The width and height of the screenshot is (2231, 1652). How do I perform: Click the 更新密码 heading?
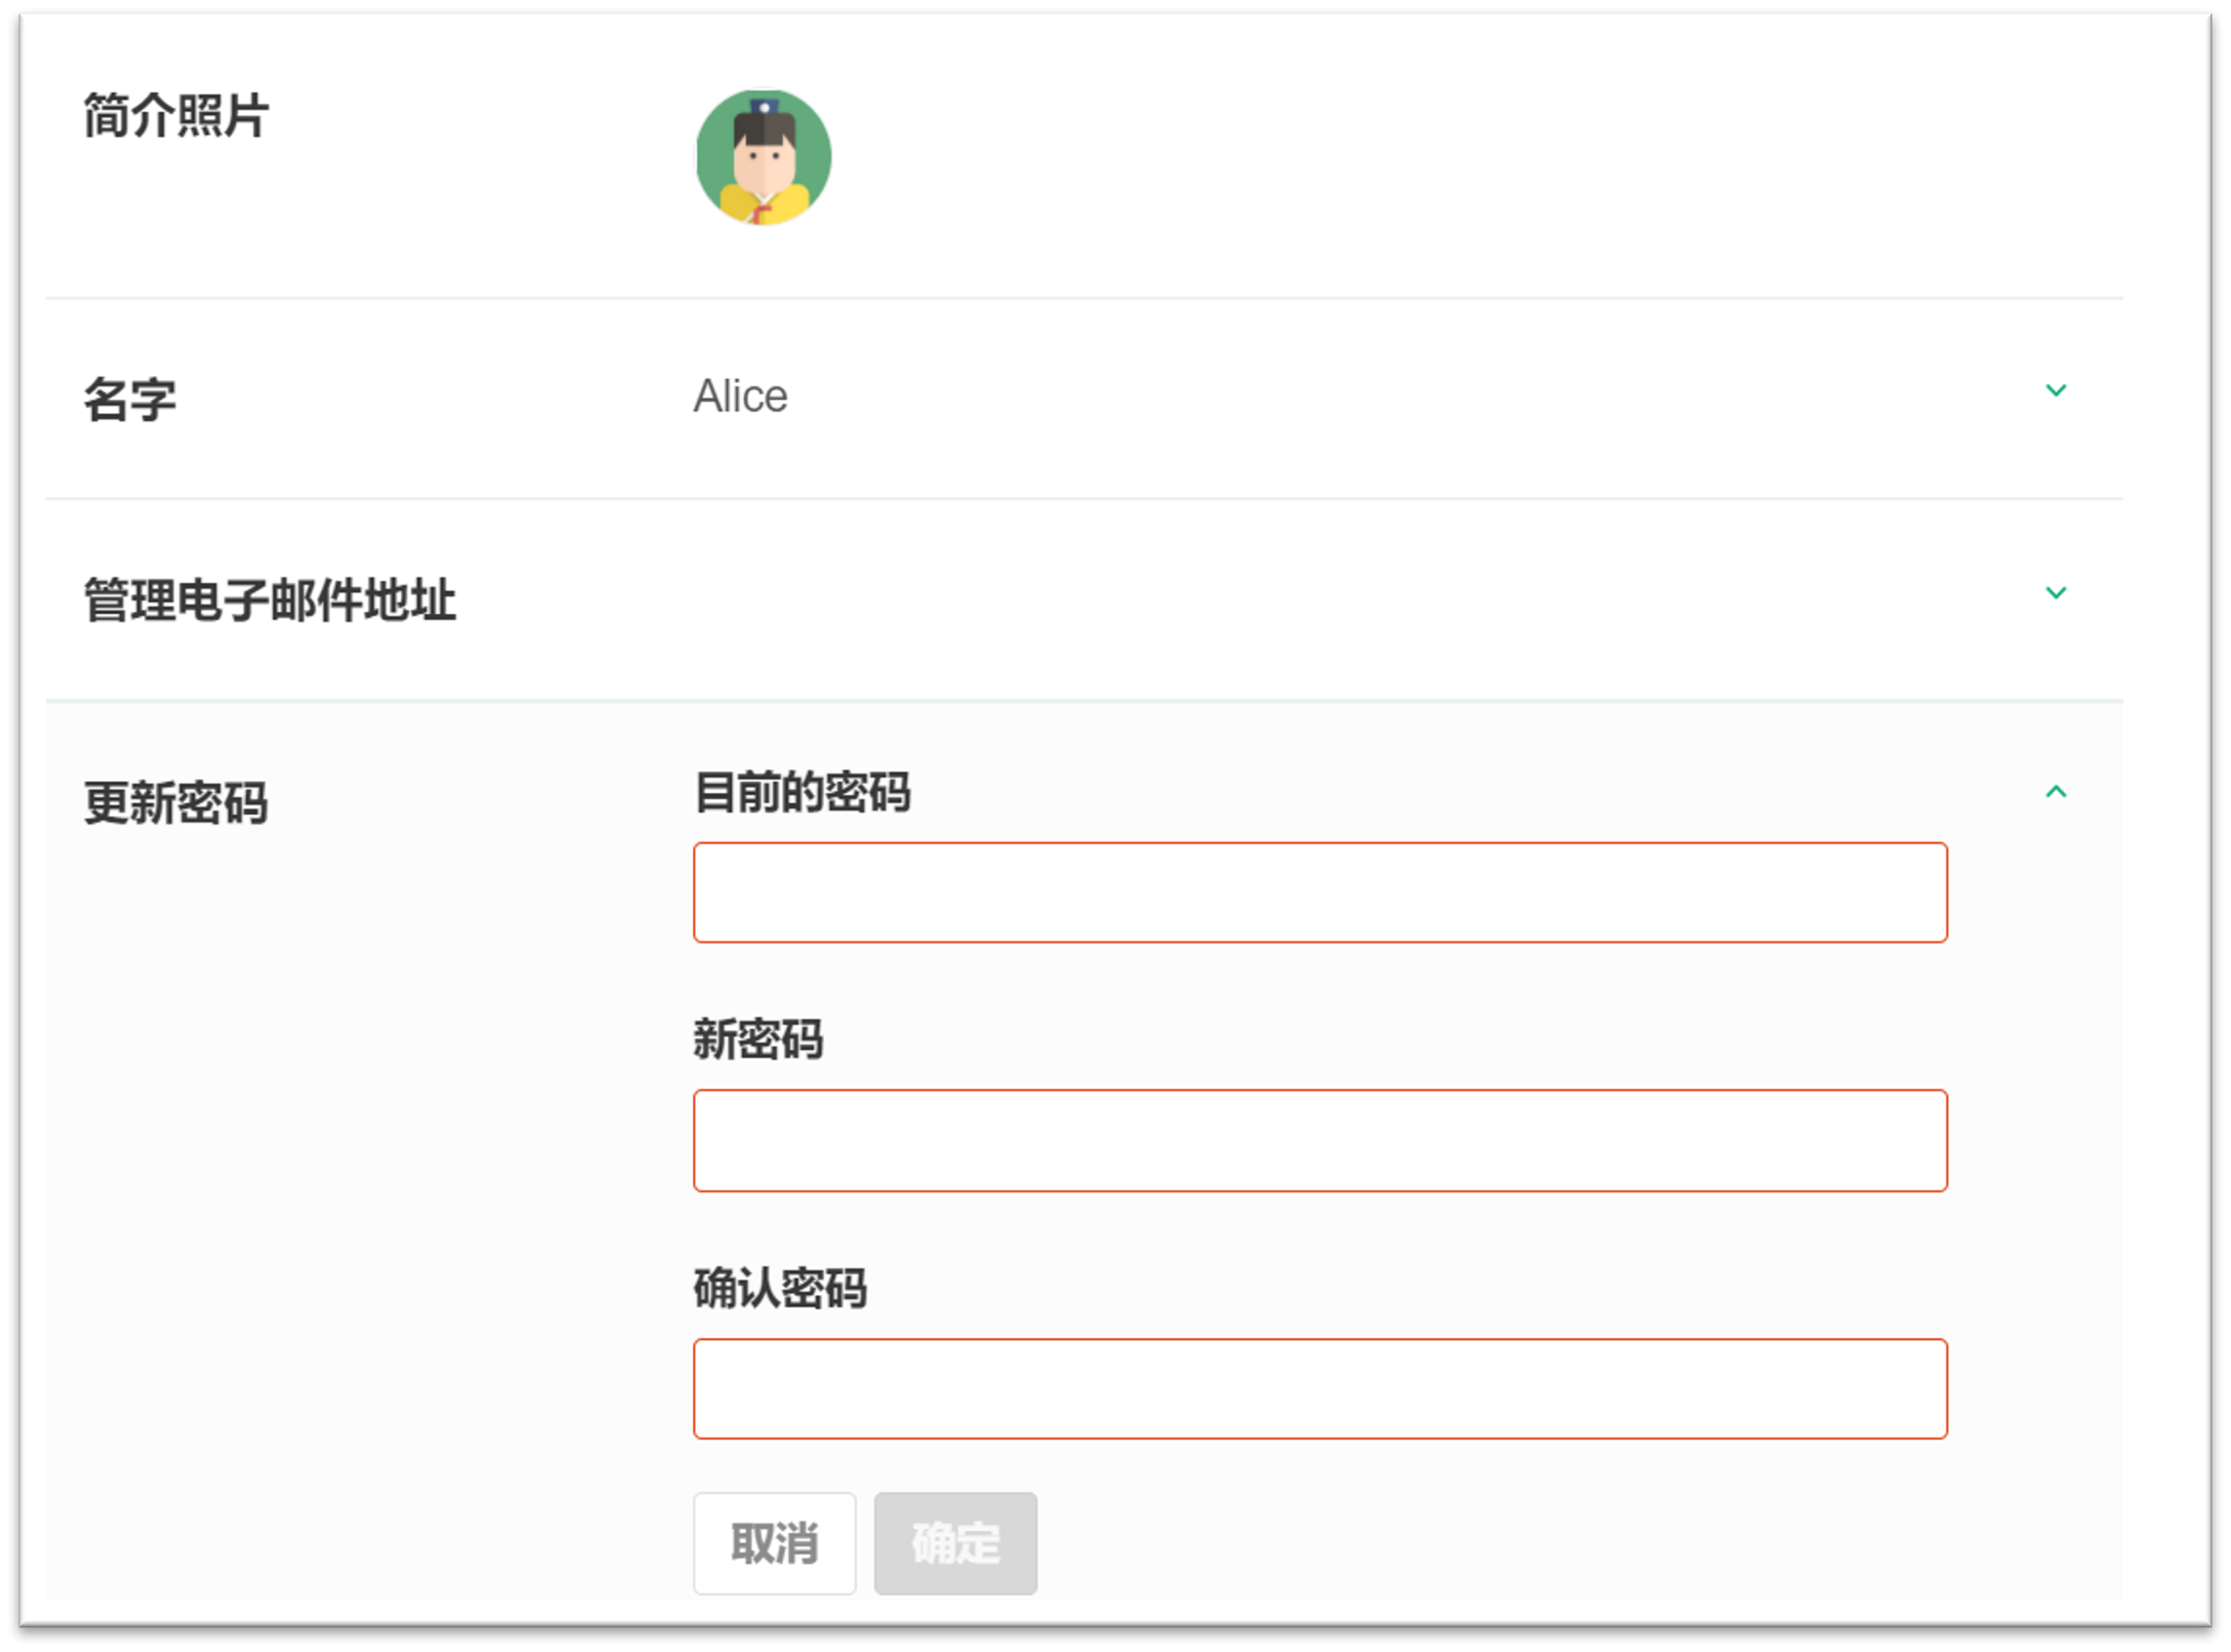click(176, 803)
